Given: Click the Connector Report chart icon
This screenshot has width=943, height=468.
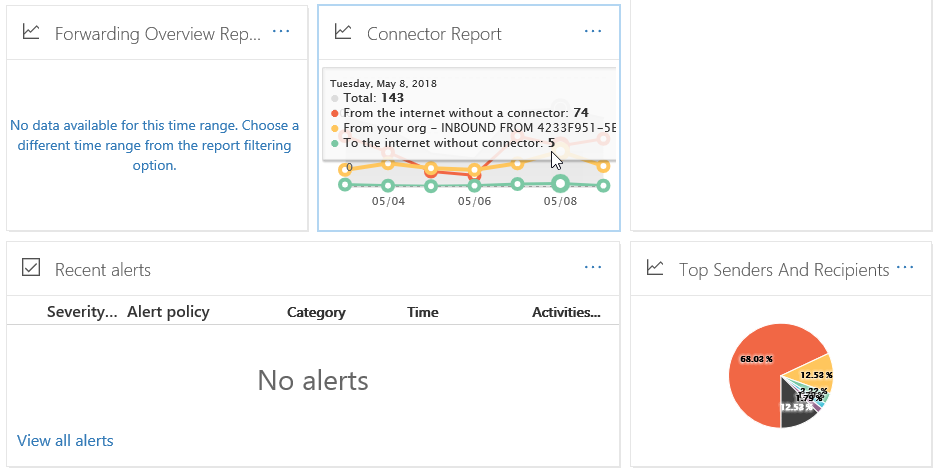Looking at the screenshot, I should [x=343, y=32].
